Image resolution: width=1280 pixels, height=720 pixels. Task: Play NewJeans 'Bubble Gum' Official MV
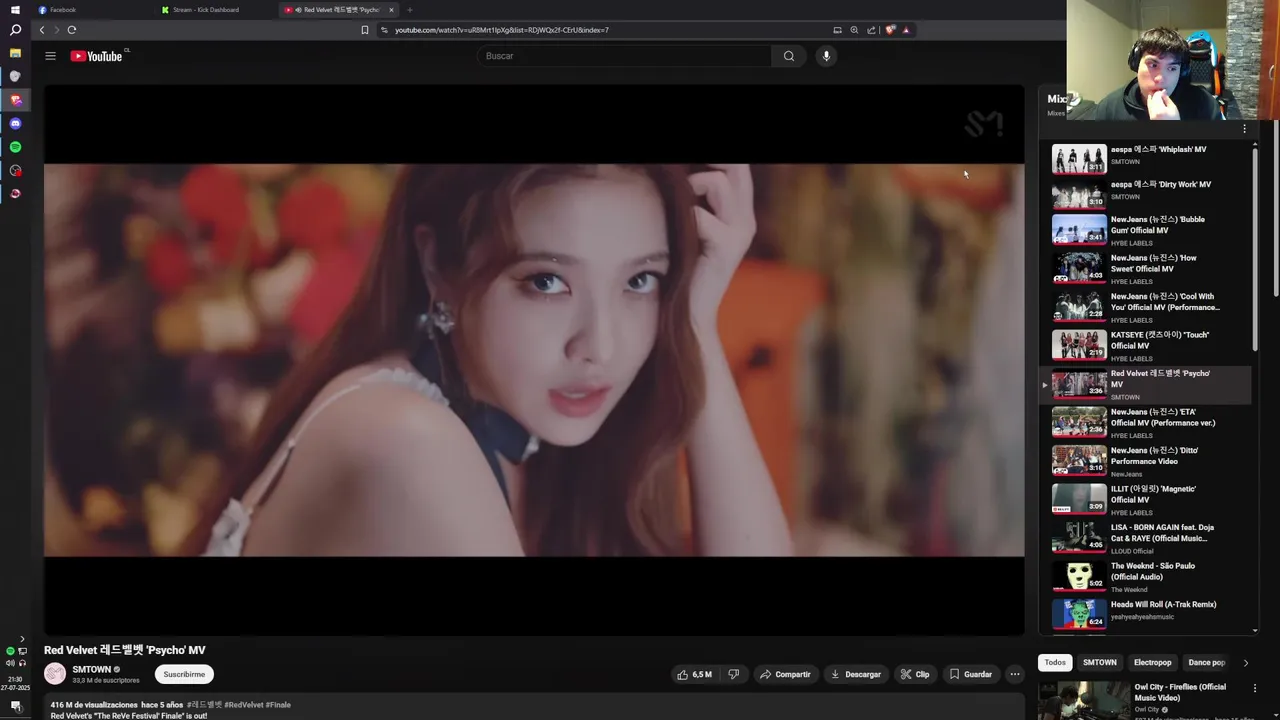(x=1145, y=230)
